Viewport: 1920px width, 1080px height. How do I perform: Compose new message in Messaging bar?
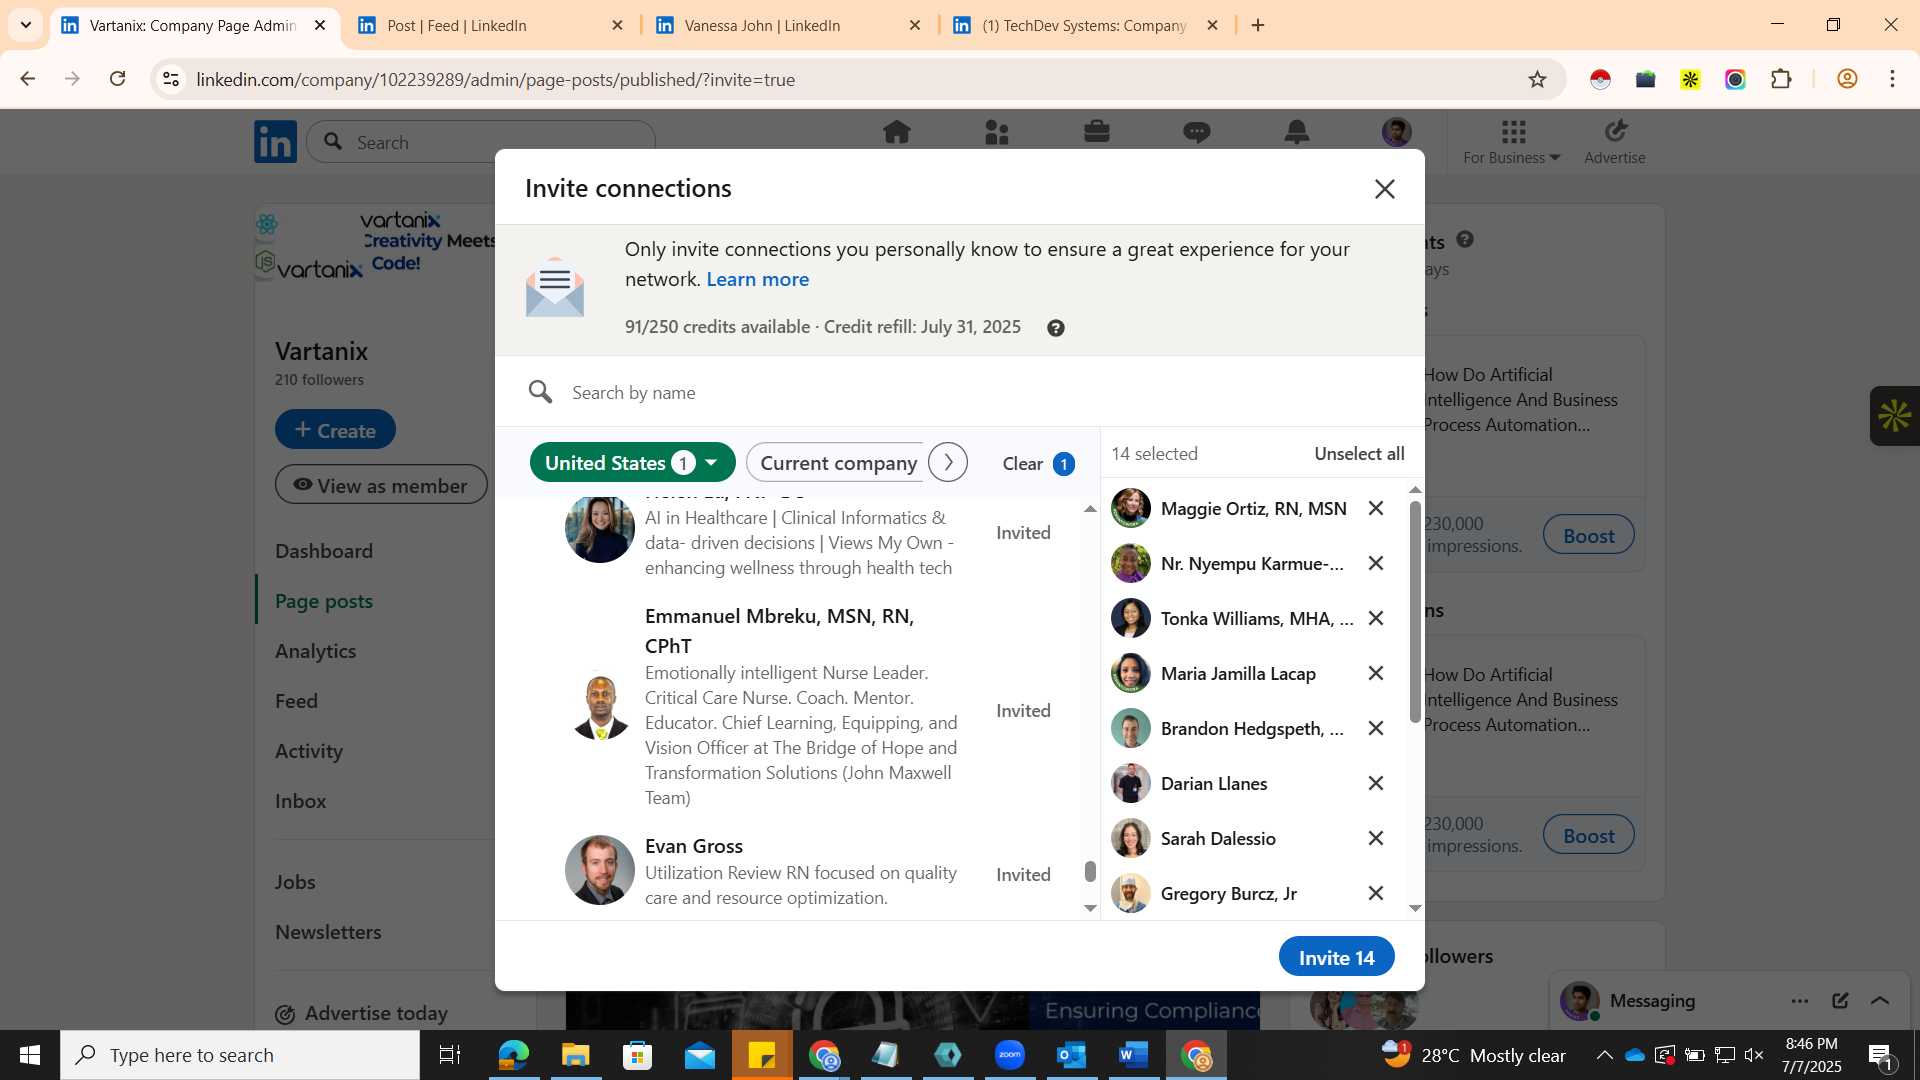[x=1840, y=1001]
